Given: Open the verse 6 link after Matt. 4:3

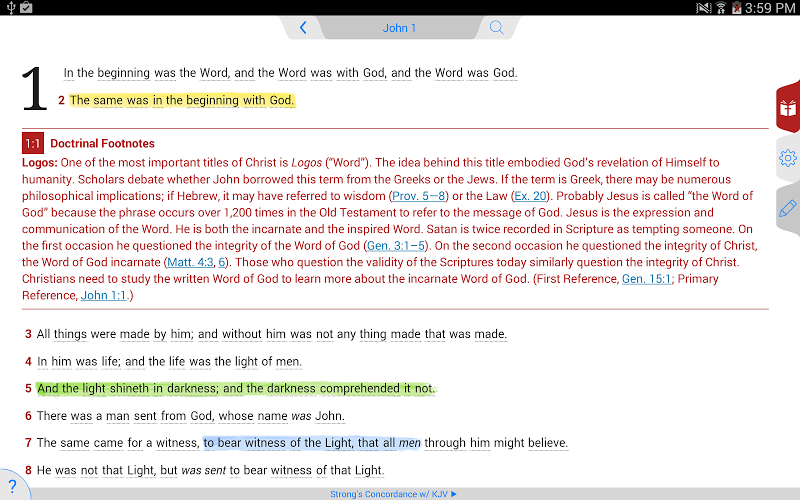Looking at the screenshot, I should point(221,262).
